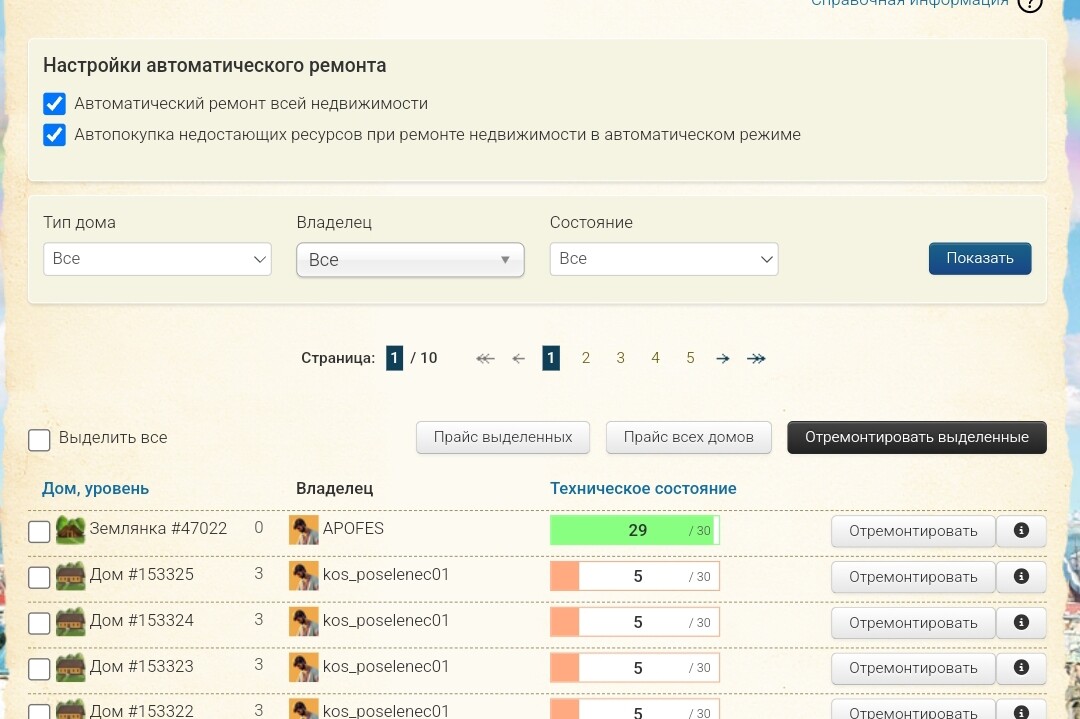Viewport: 1080px width, 719px height.
Task: Sort by Техническое состояние column header
Action: pos(643,489)
